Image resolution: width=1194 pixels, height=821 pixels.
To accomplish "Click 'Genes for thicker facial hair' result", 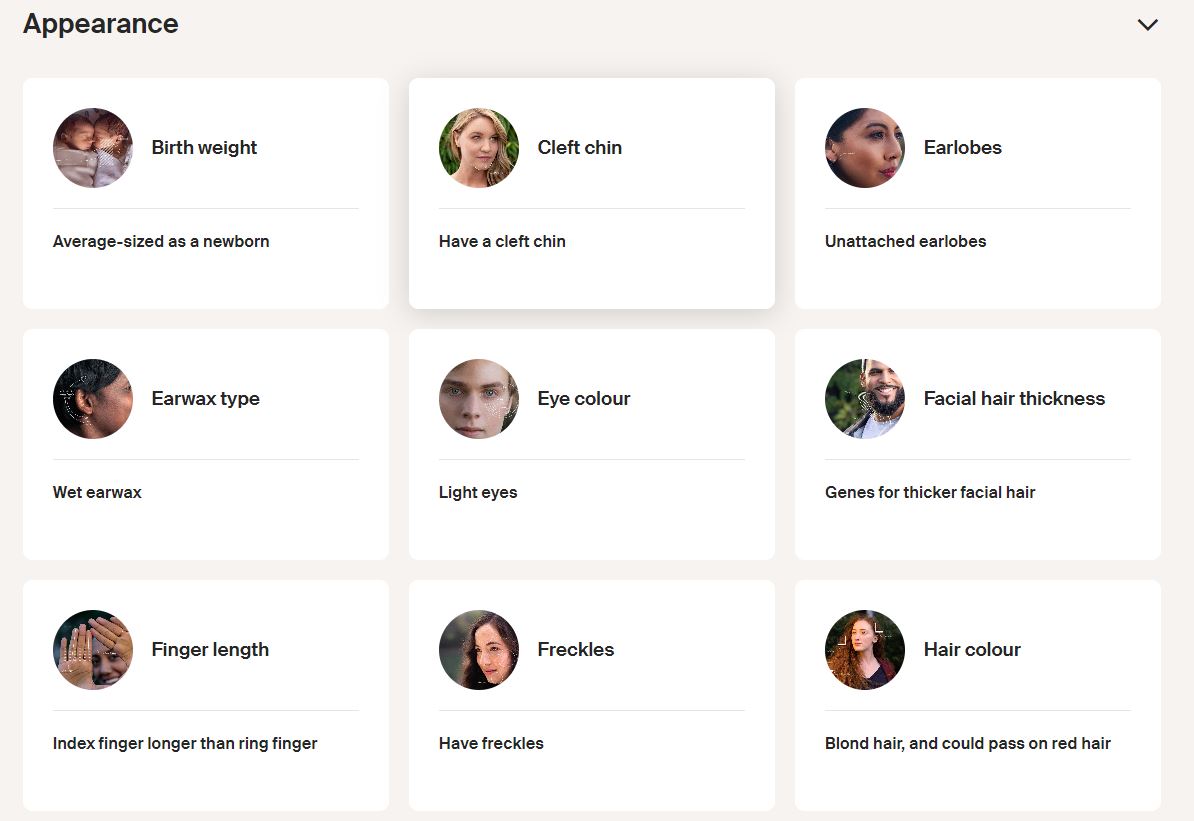I will 929,492.
